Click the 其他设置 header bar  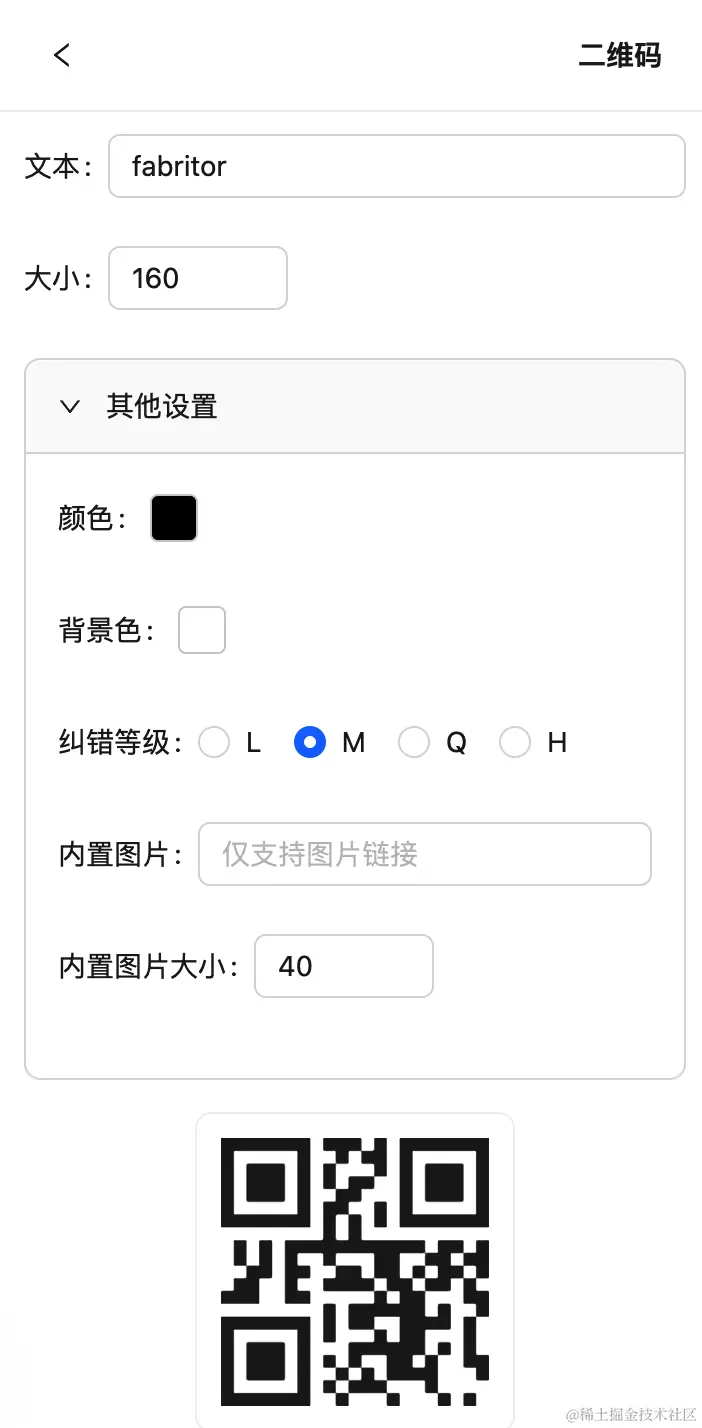pos(355,407)
